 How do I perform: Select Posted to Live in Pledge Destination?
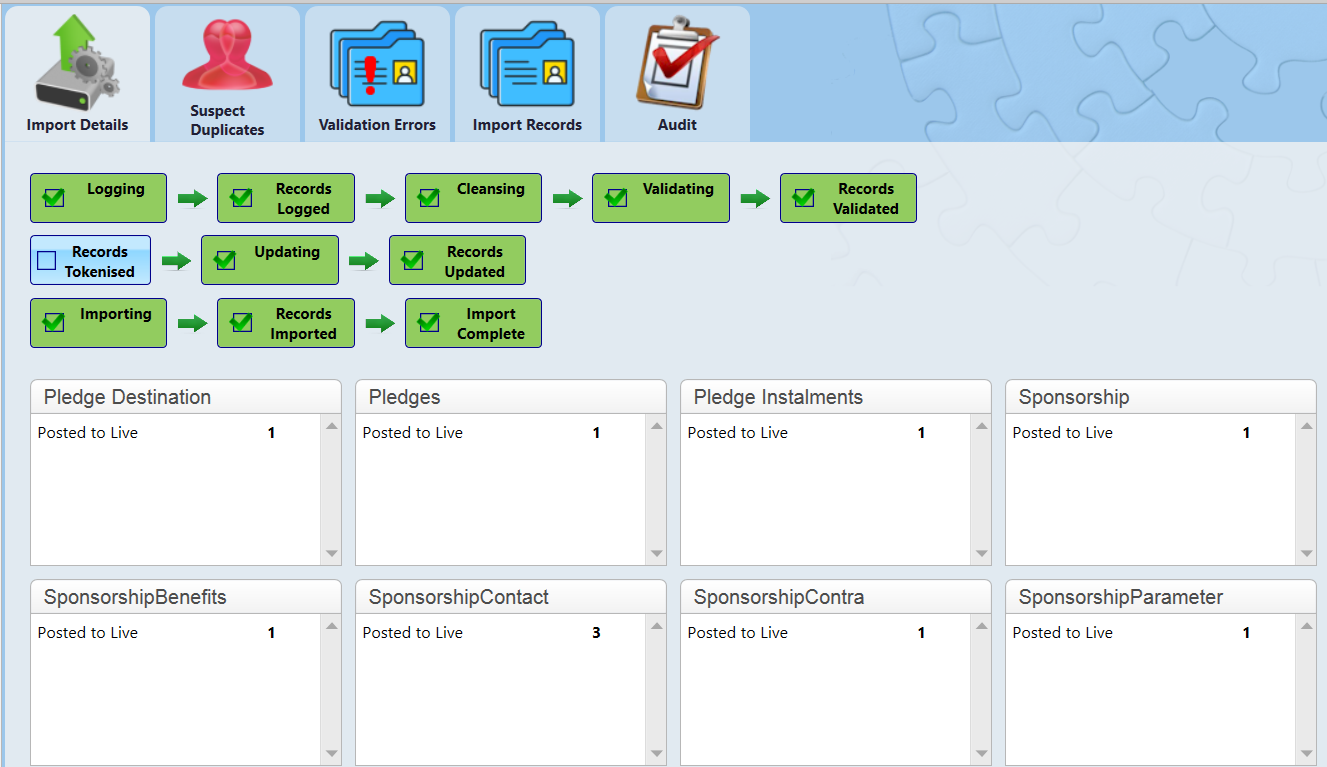[88, 433]
